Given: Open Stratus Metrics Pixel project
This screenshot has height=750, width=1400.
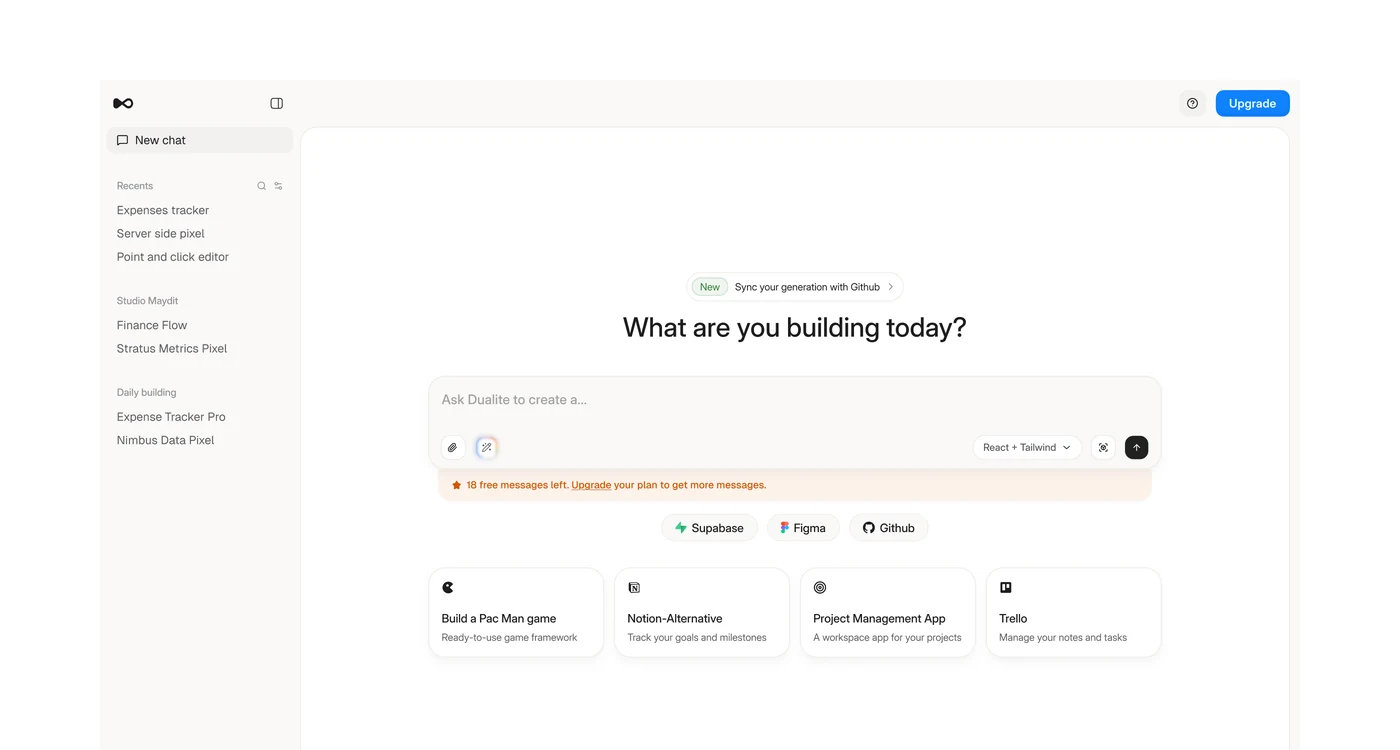Looking at the screenshot, I should (172, 348).
